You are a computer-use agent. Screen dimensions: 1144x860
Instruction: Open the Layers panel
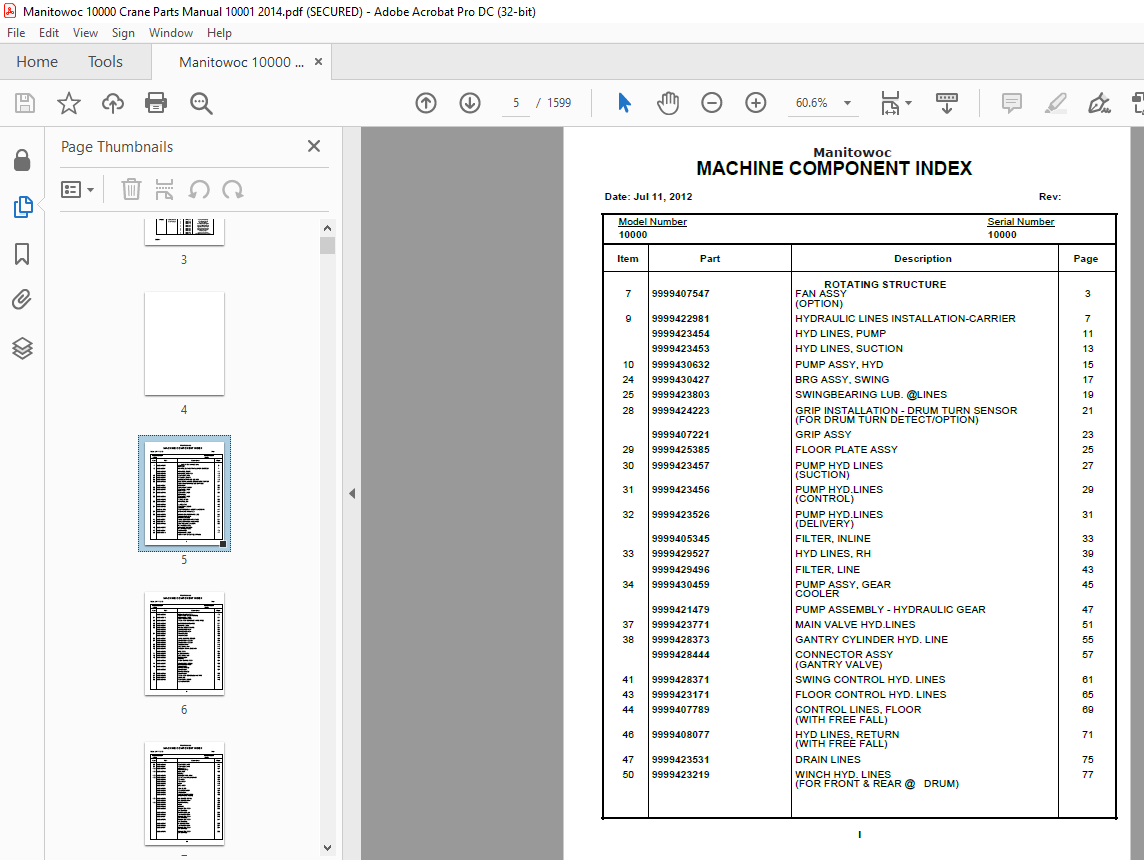tap(22, 348)
